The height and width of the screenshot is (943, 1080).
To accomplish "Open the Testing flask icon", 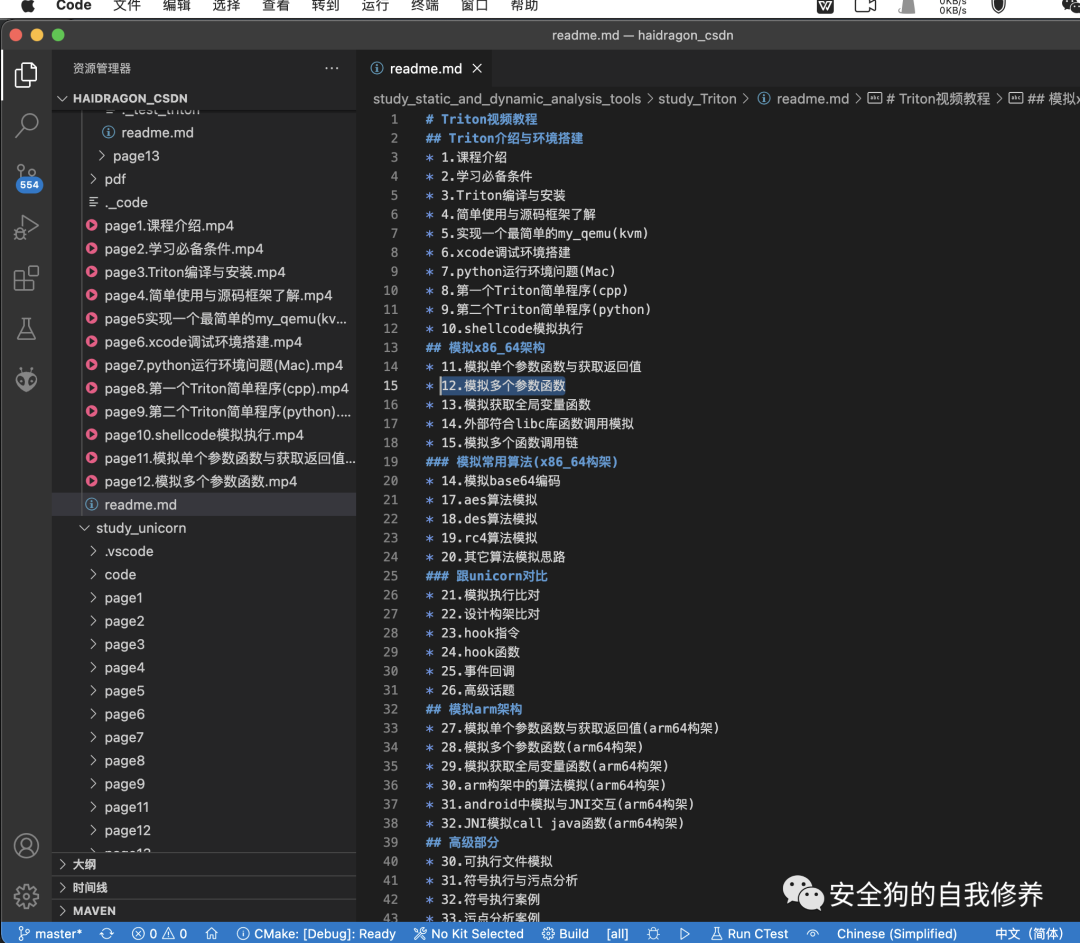I will pyautogui.click(x=26, y=329).
